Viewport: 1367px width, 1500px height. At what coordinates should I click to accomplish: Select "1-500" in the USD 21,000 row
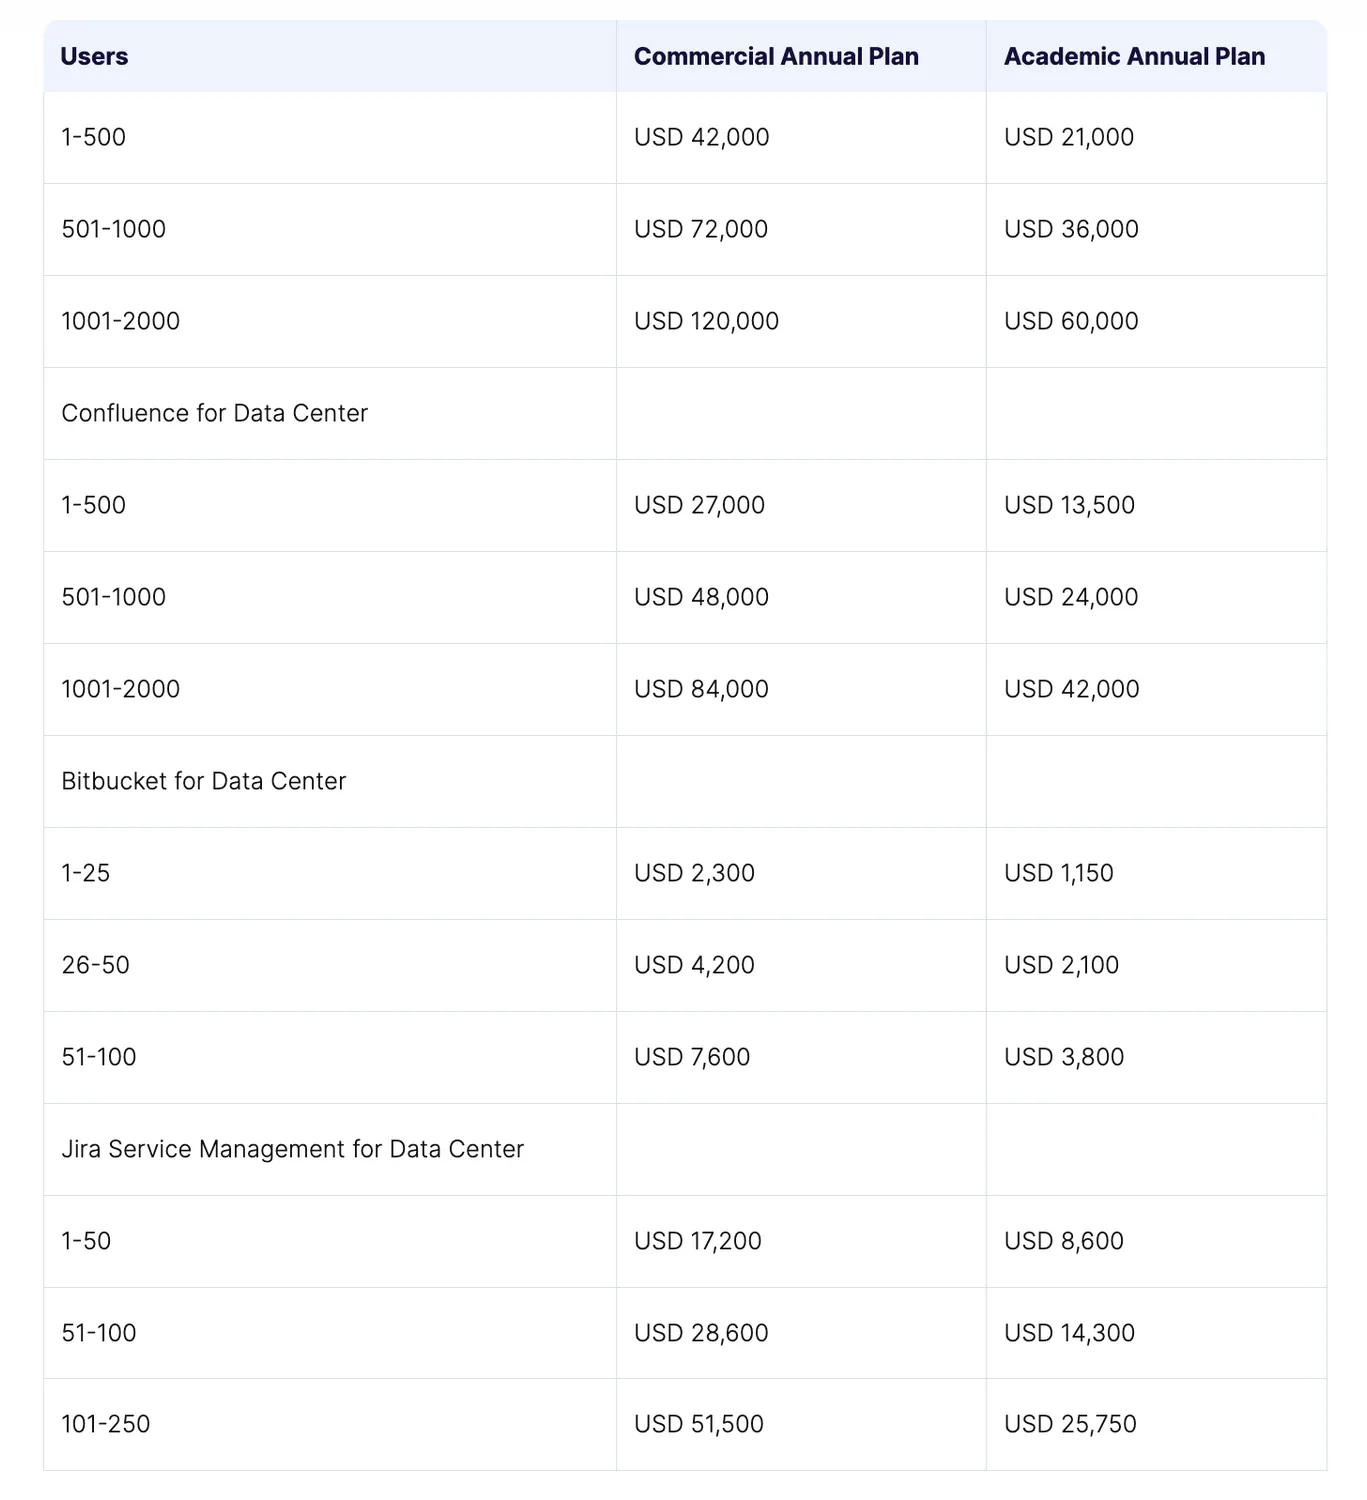coord(94,137)
